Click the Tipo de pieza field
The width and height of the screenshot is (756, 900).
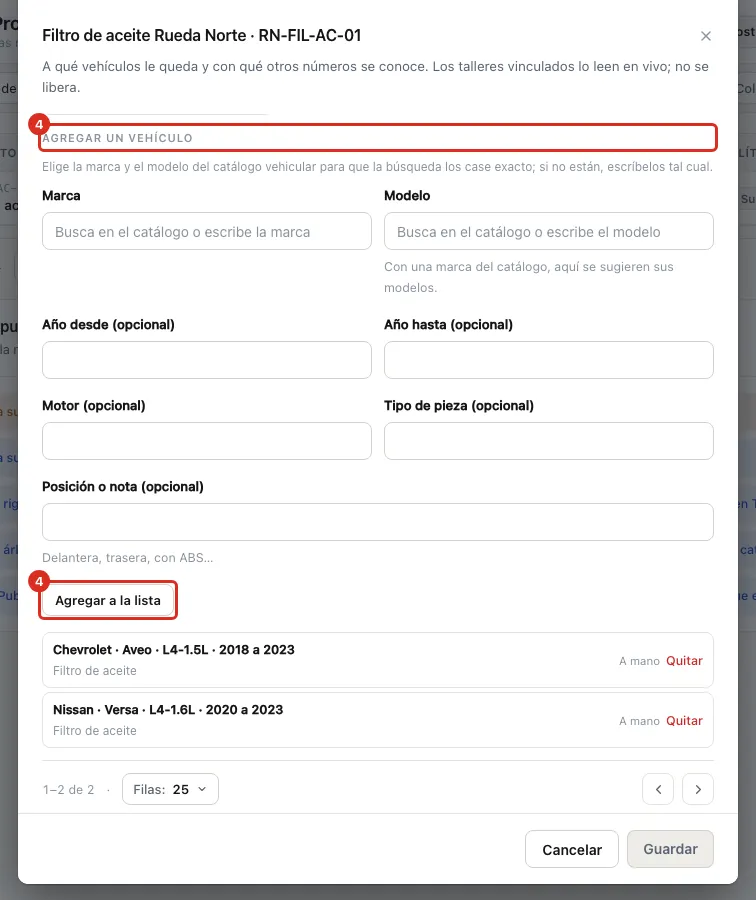click(x=549, y=441)
